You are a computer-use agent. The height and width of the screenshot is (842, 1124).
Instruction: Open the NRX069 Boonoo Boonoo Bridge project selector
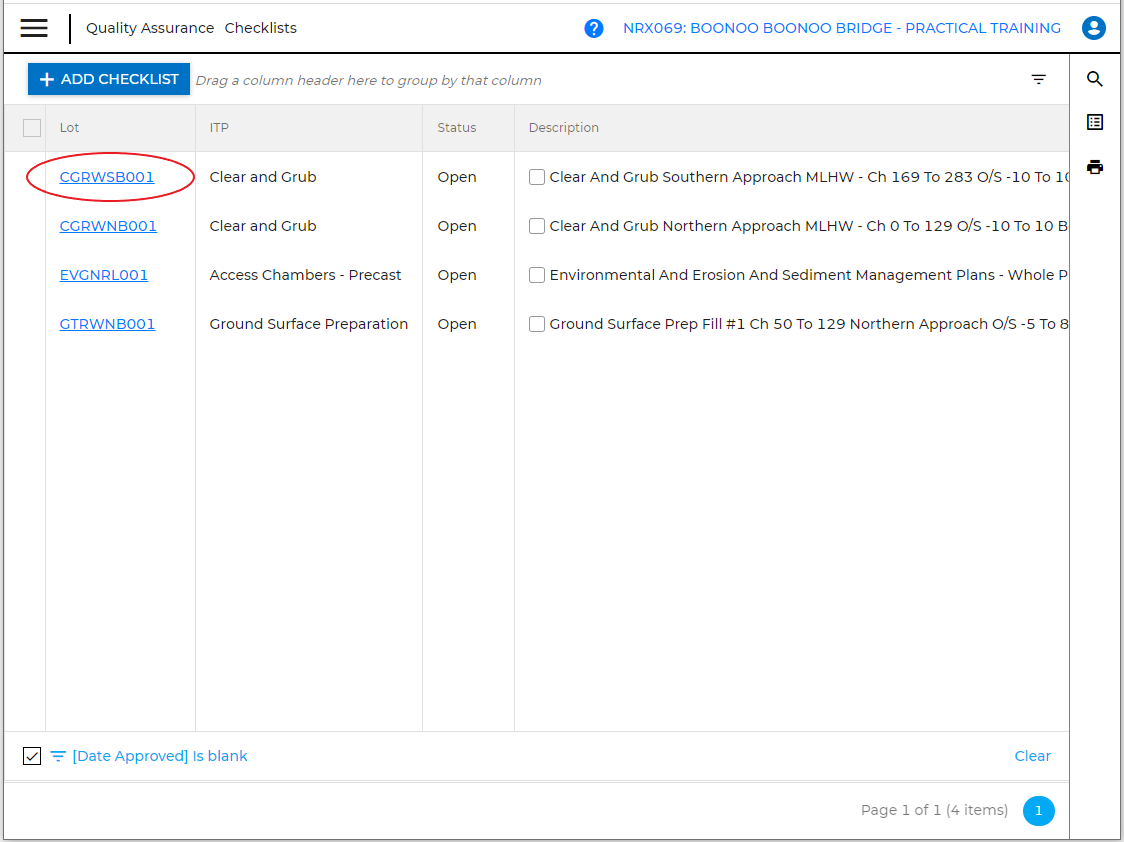pyautogui.click(x=842, y=28)
